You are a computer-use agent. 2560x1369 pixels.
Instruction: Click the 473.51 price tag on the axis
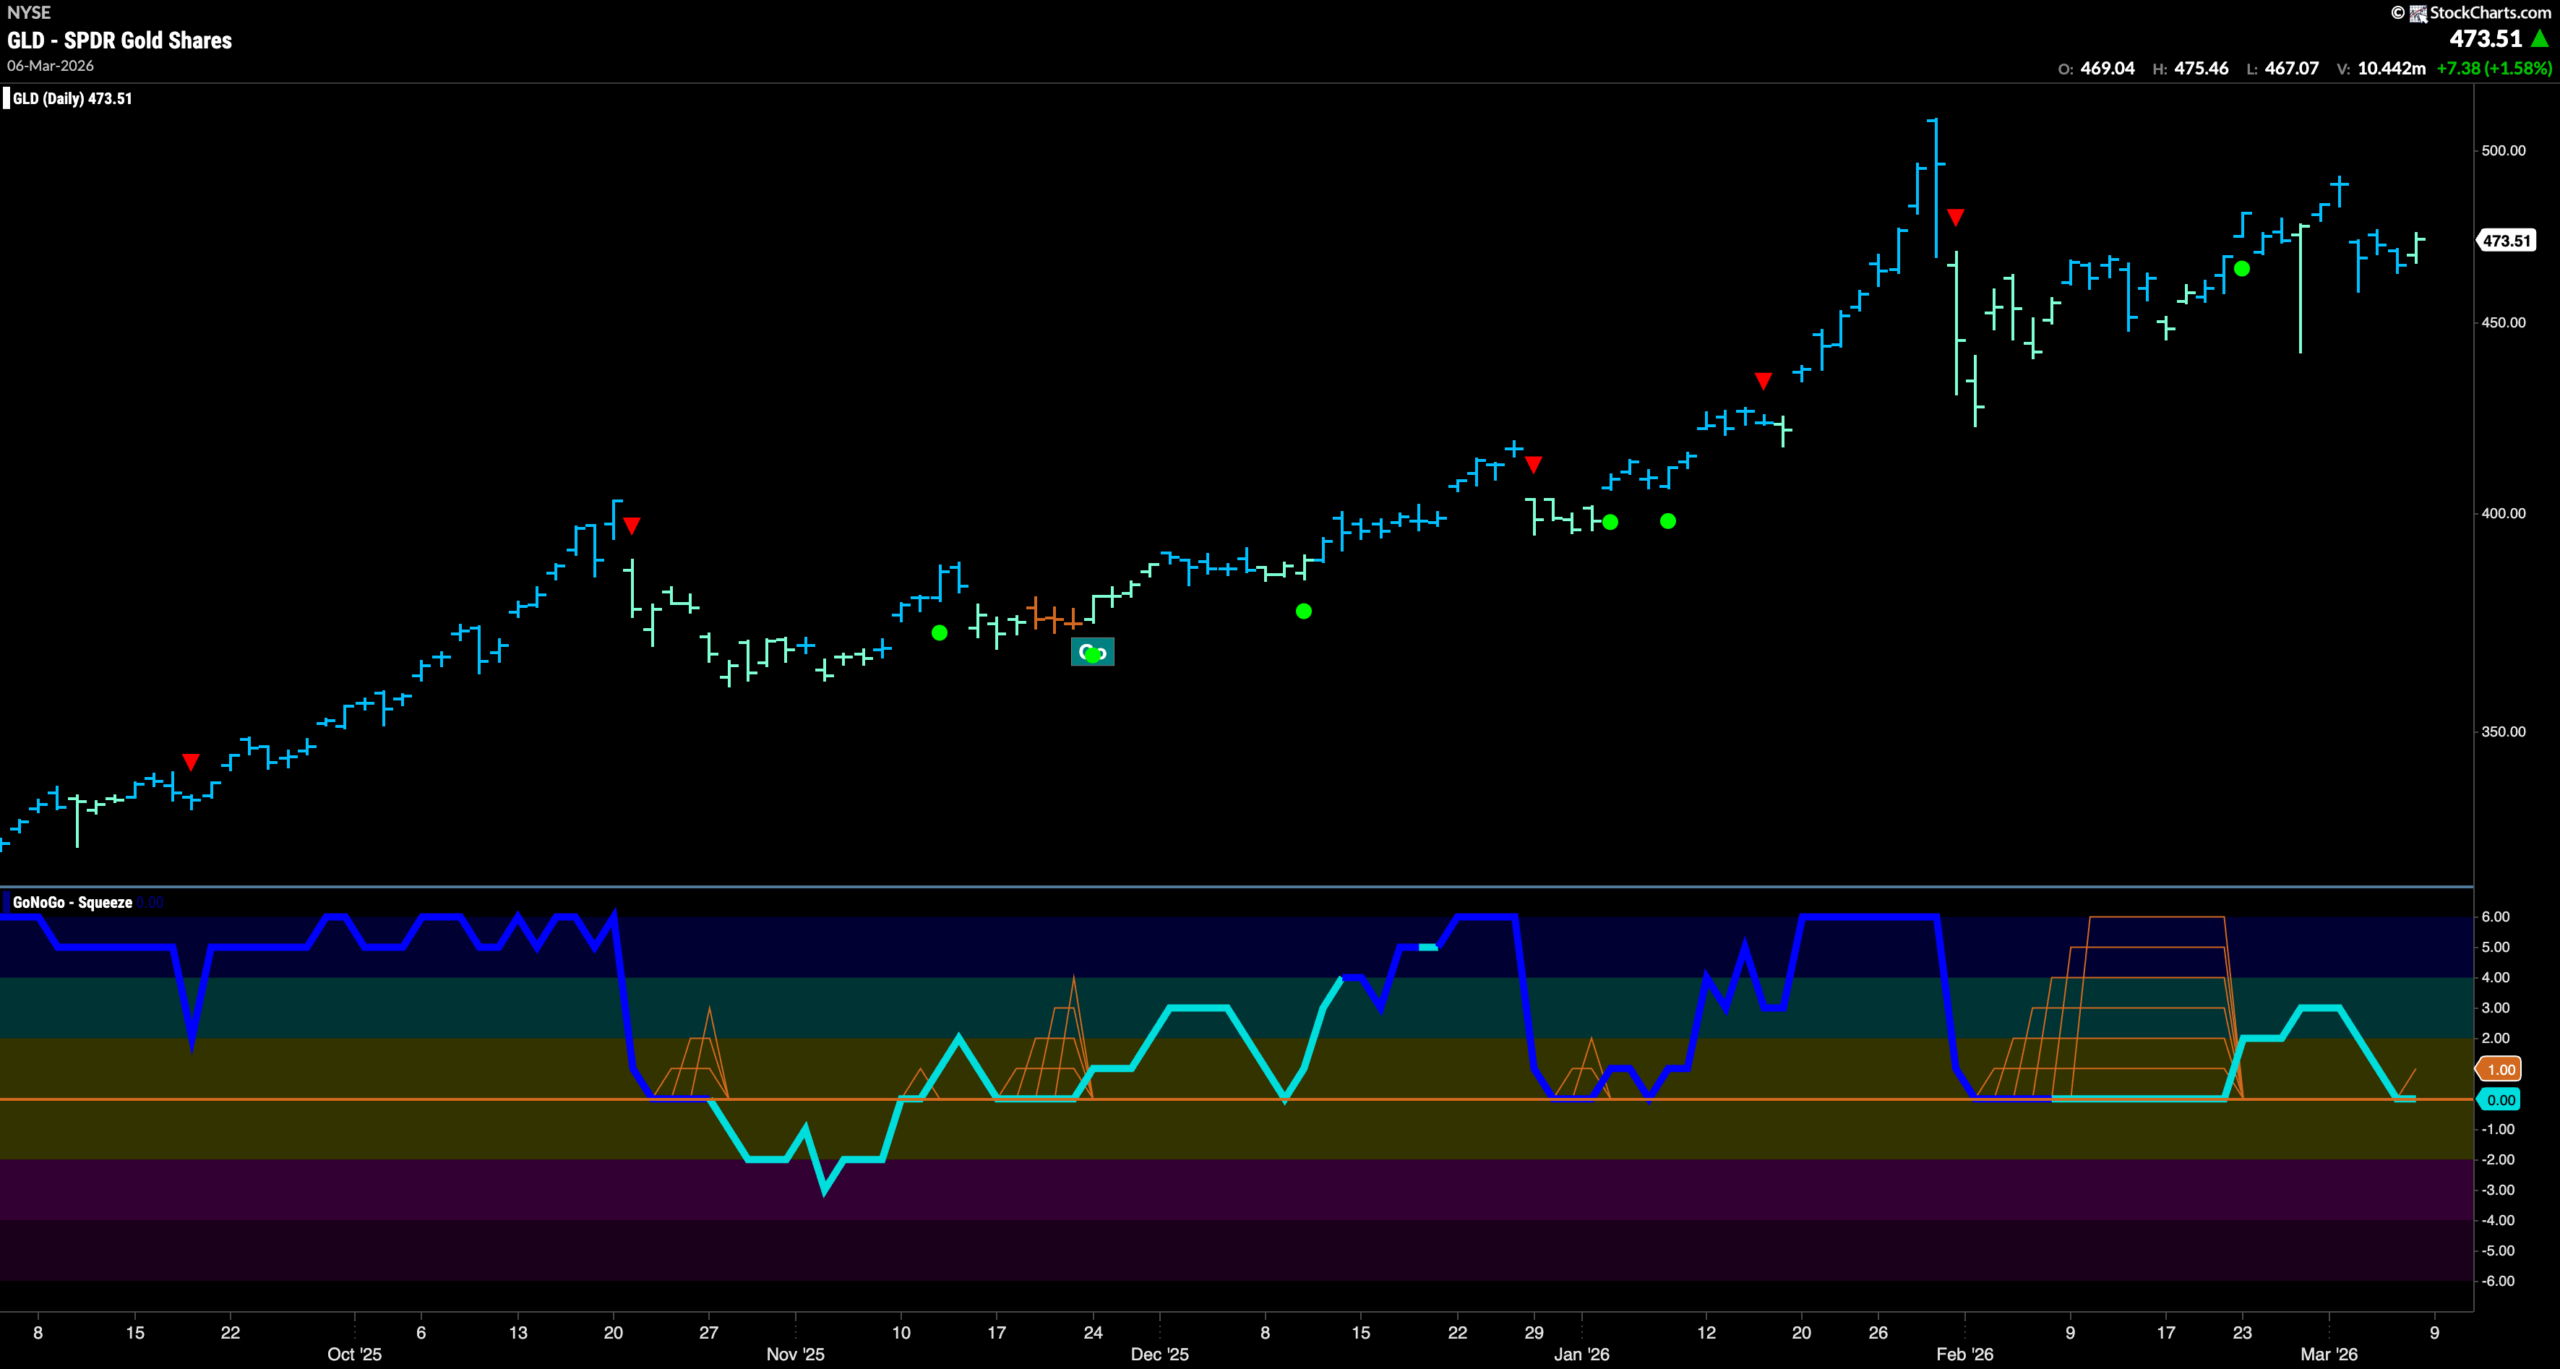click(2506, 241)
